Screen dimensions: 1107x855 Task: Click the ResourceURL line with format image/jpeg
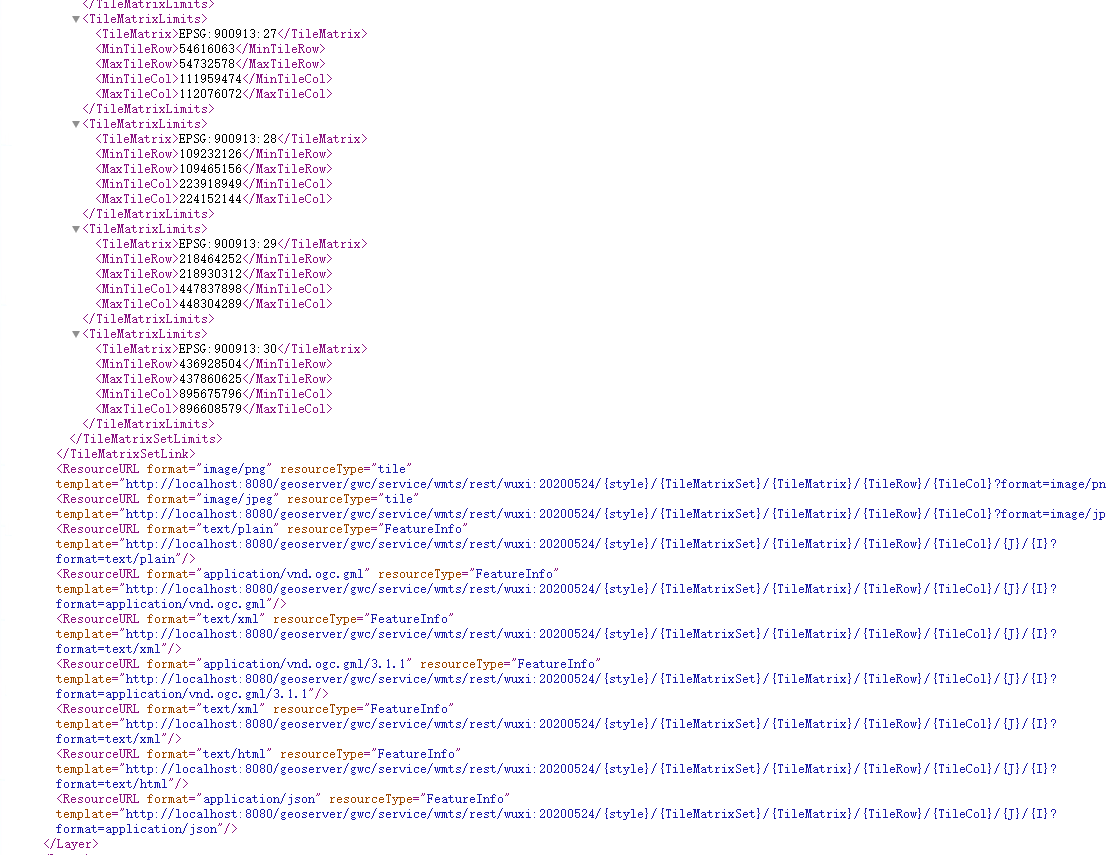[x=238, y=499]
